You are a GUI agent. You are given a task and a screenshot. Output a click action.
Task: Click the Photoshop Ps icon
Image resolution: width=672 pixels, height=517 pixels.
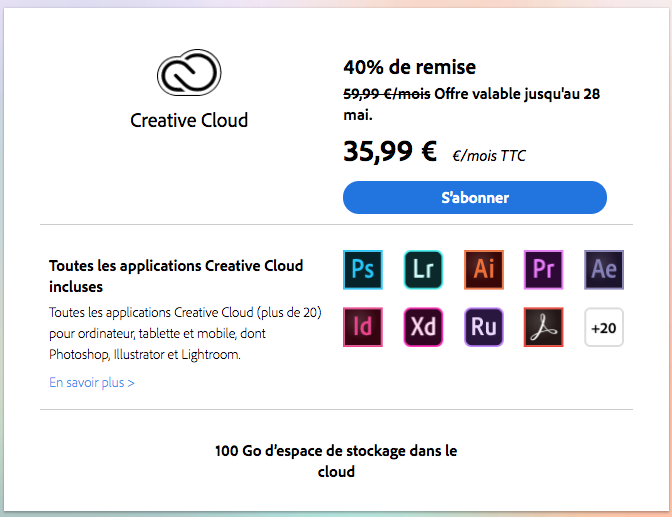(x=363, y=270)
